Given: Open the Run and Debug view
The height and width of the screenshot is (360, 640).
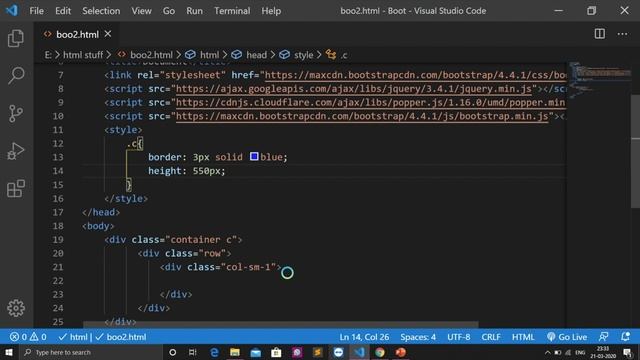Looking at the screenshot, I should [16, 151].
